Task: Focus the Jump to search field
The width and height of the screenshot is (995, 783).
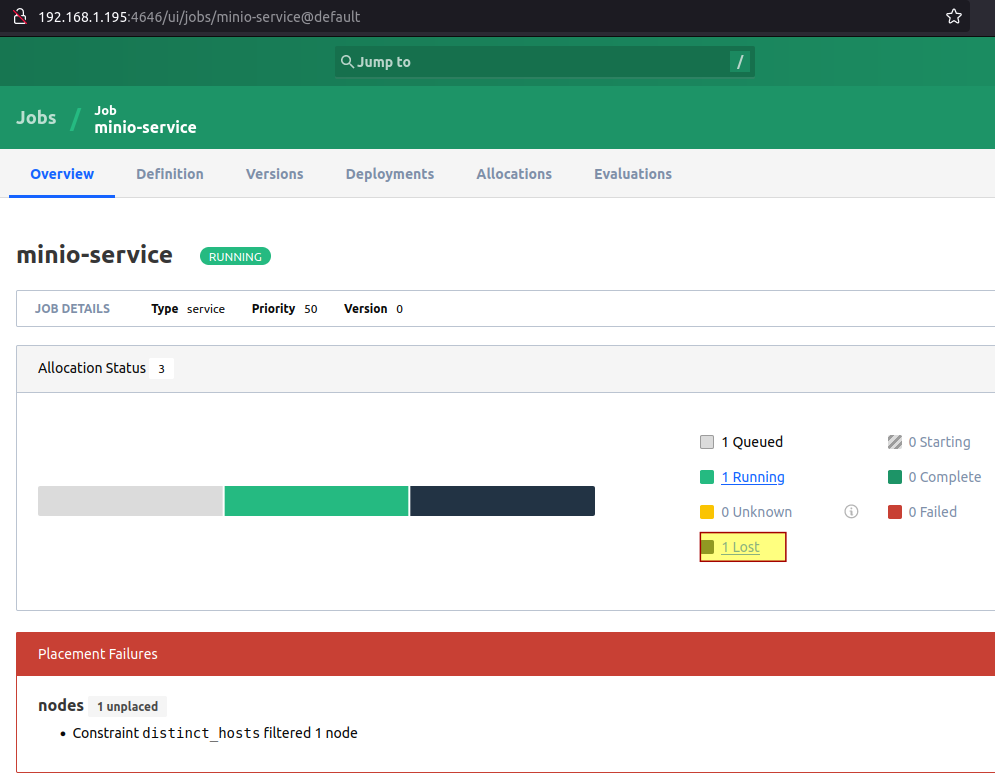Action: coord(544,62)
